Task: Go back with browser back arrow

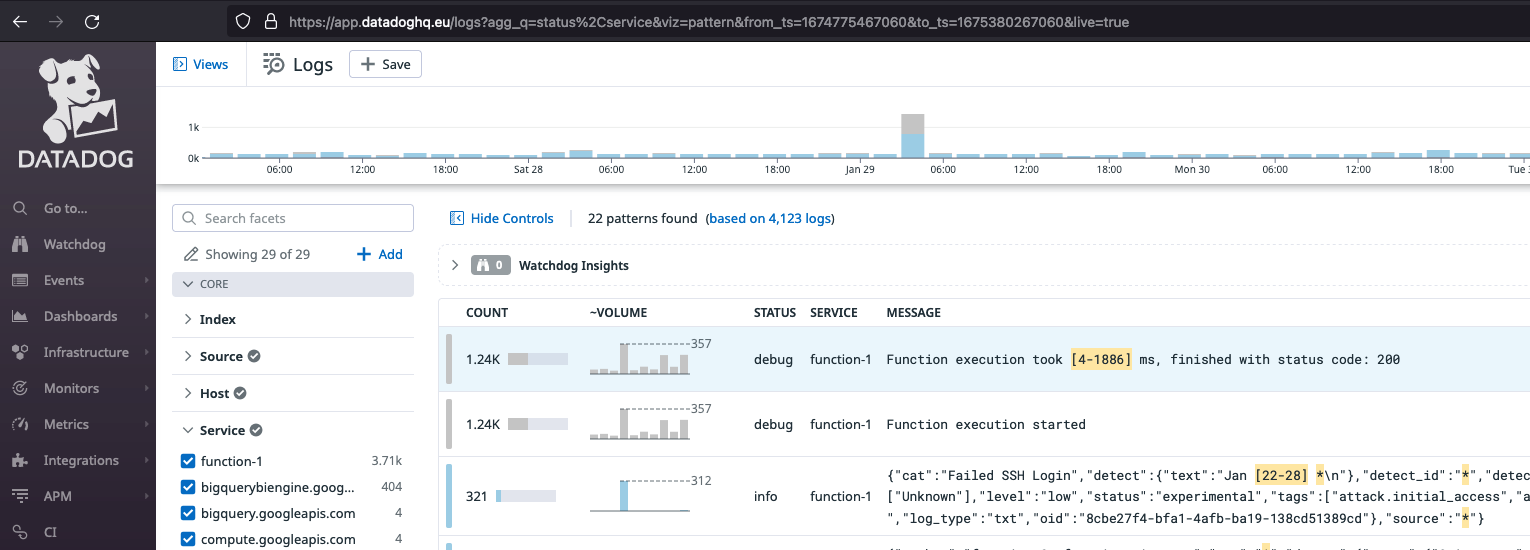Action: (x=21, y=21)
